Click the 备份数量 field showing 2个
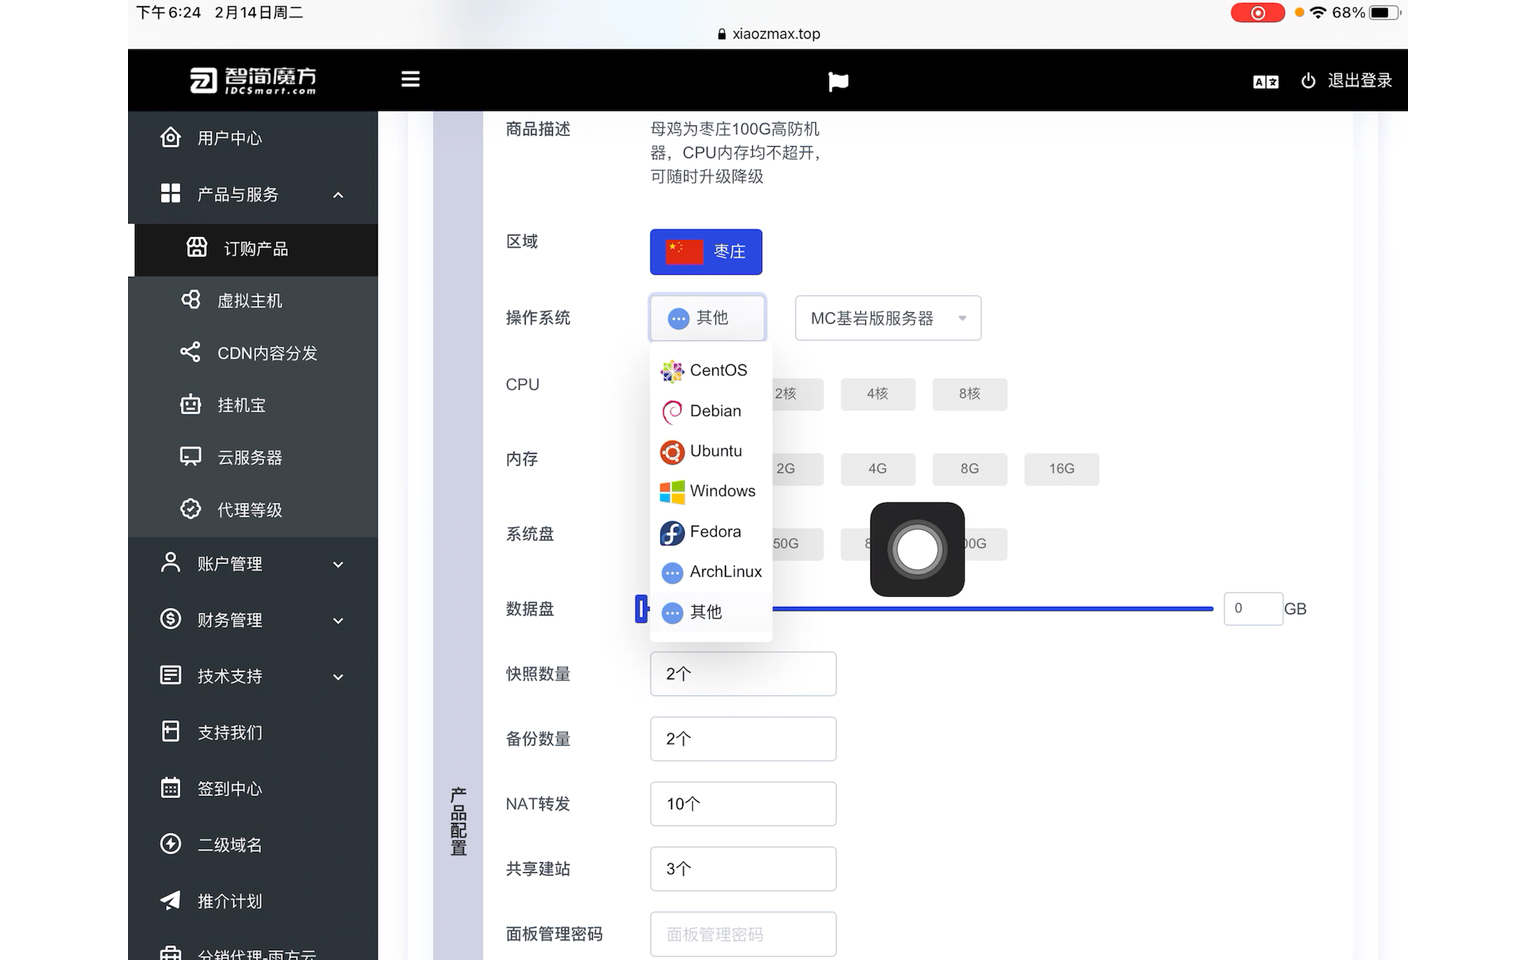This screenshot has height=960, width=1536. (743, 739)
